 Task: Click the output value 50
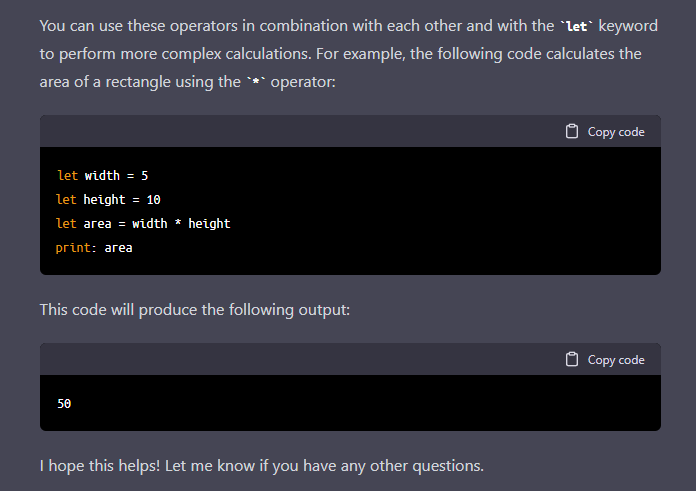coord(64,404)
